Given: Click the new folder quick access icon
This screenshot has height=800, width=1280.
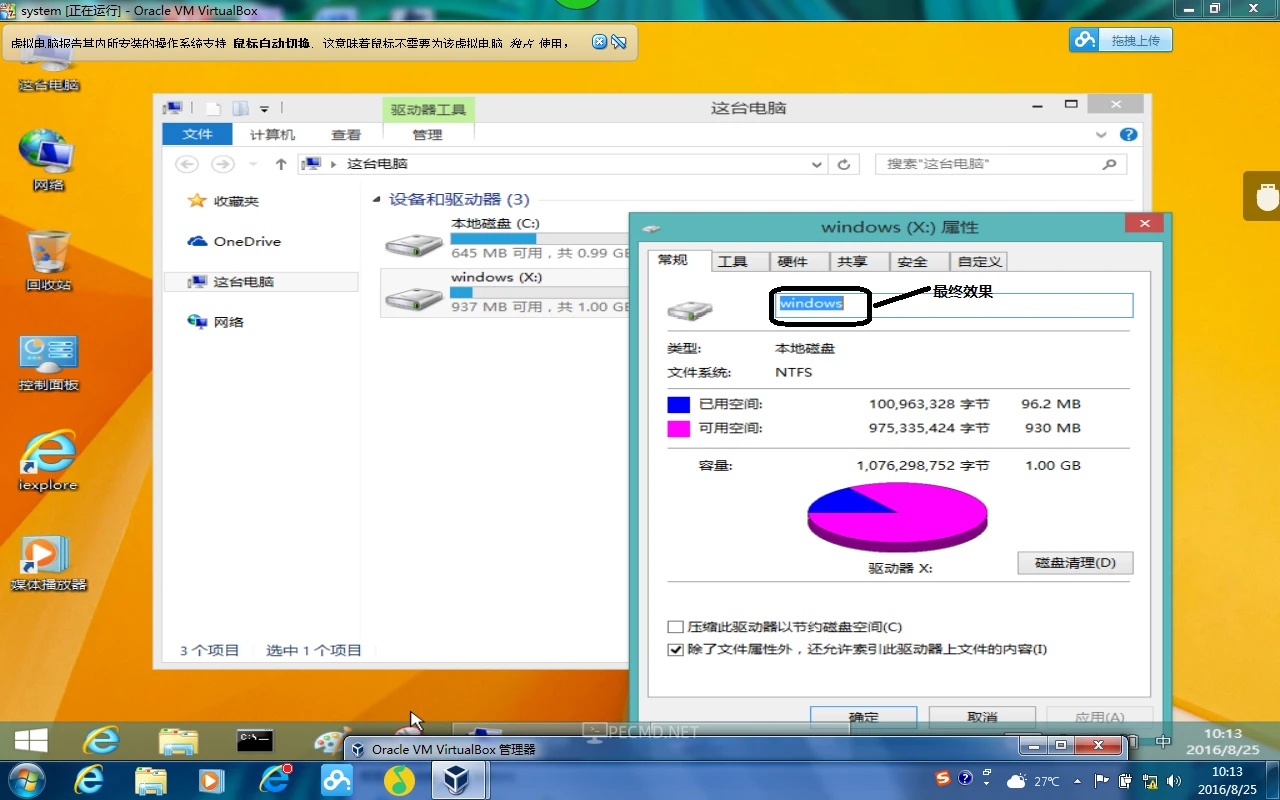Looking at the screenshot, I should point(240,108).
